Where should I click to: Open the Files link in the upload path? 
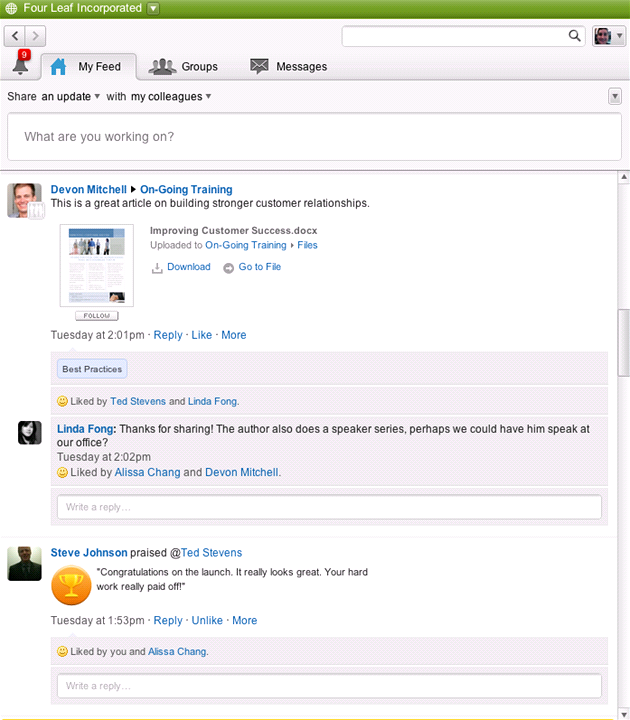(307, 245)
